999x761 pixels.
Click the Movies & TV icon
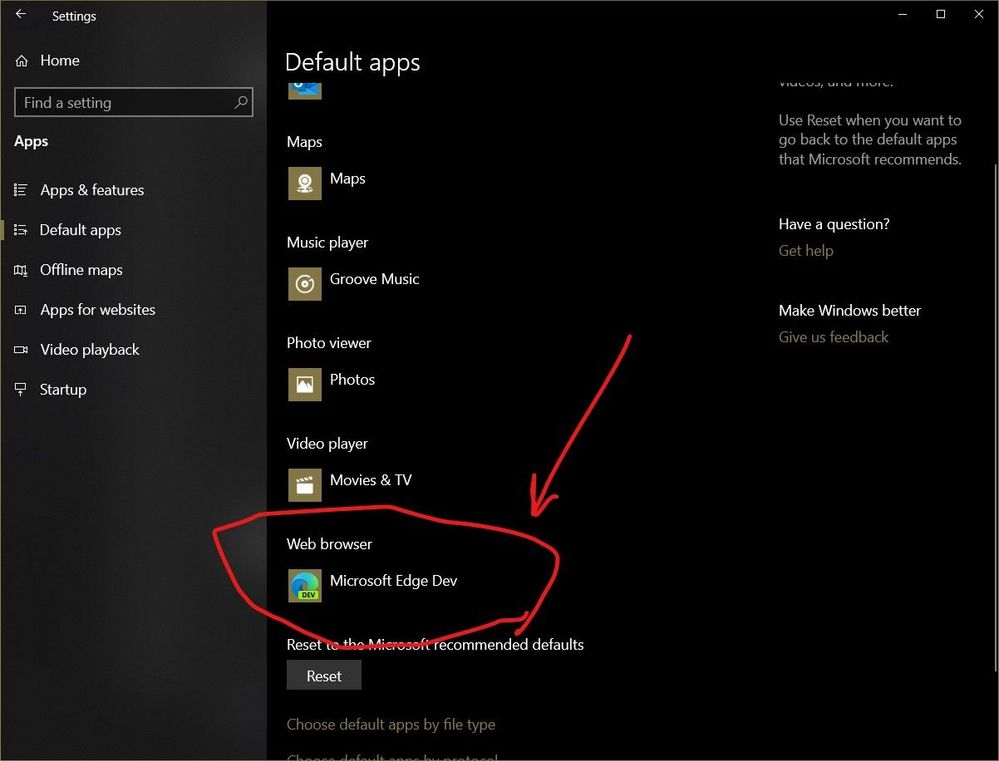click(305, 485)
